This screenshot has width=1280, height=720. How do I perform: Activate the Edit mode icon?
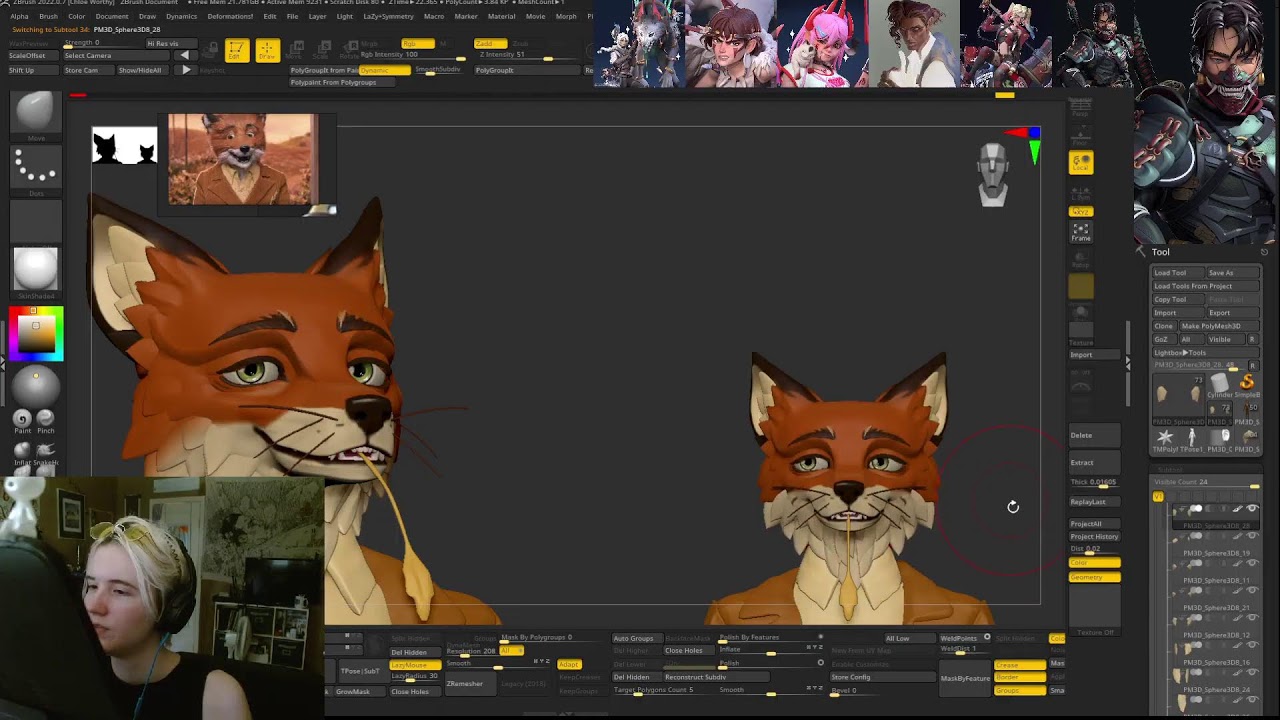236,50
